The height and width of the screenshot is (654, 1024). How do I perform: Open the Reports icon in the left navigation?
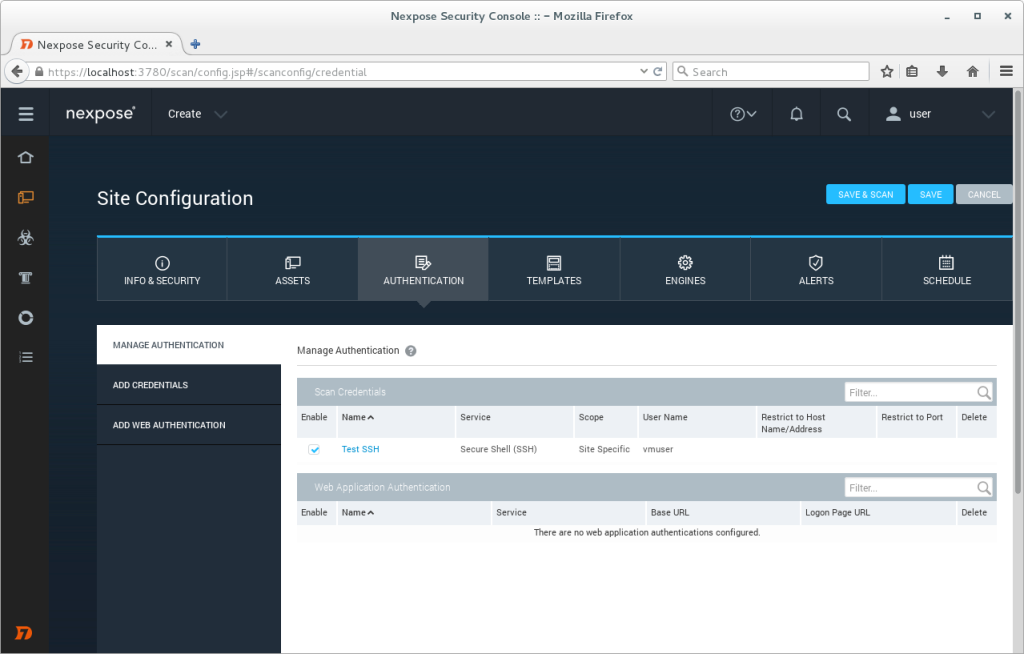pyautogui.click(x=25, y=317)
